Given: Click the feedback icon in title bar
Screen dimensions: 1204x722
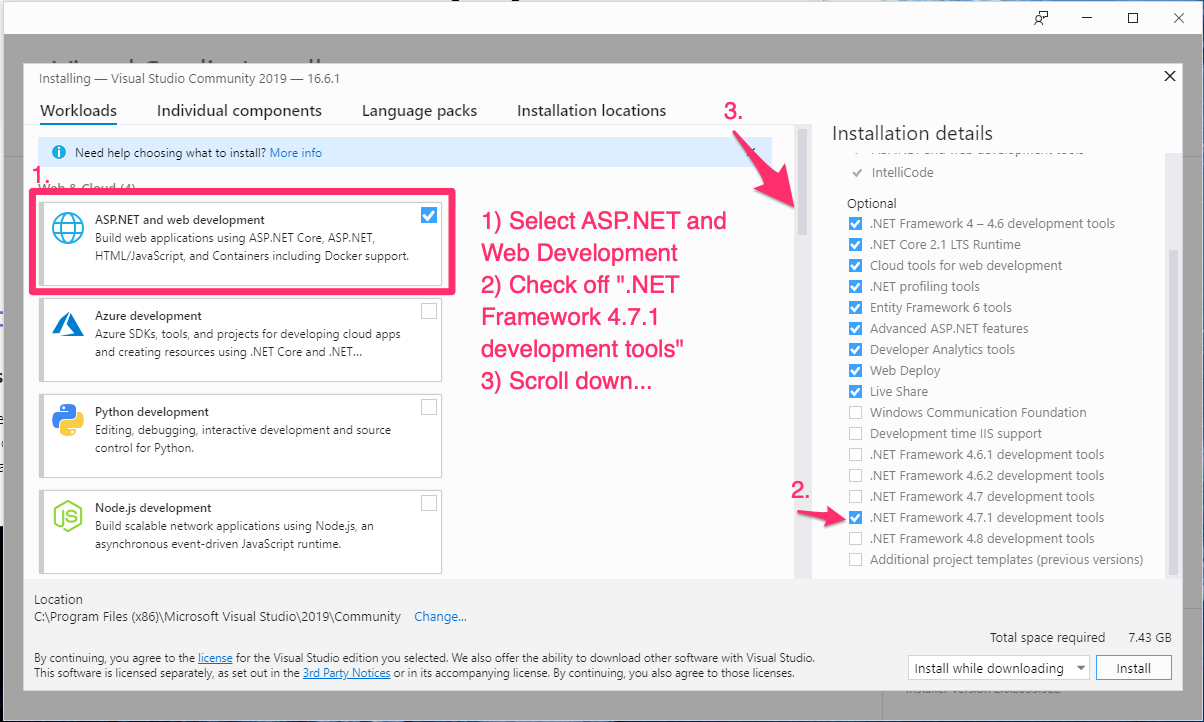Looking at the screenshot, I should (x=1041, y=18).
